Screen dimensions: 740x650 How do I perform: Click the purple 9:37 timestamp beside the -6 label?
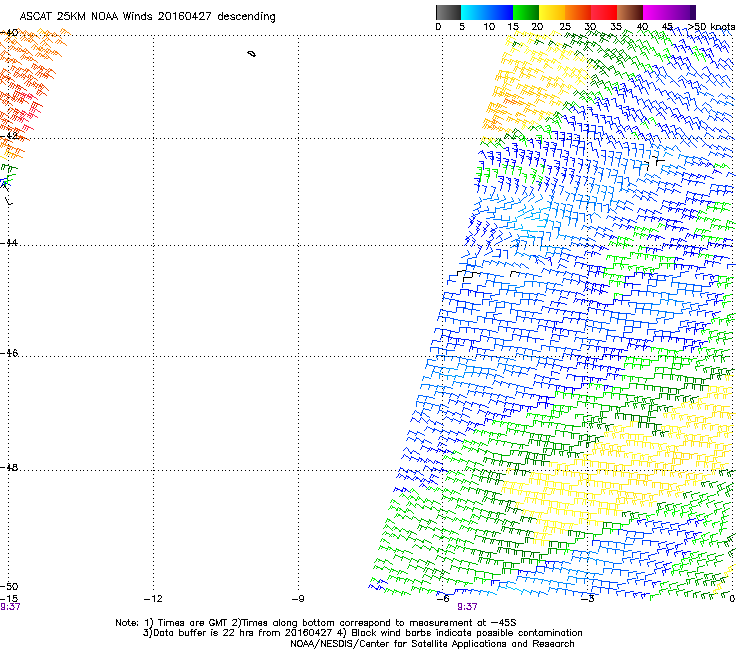(467, 607)
